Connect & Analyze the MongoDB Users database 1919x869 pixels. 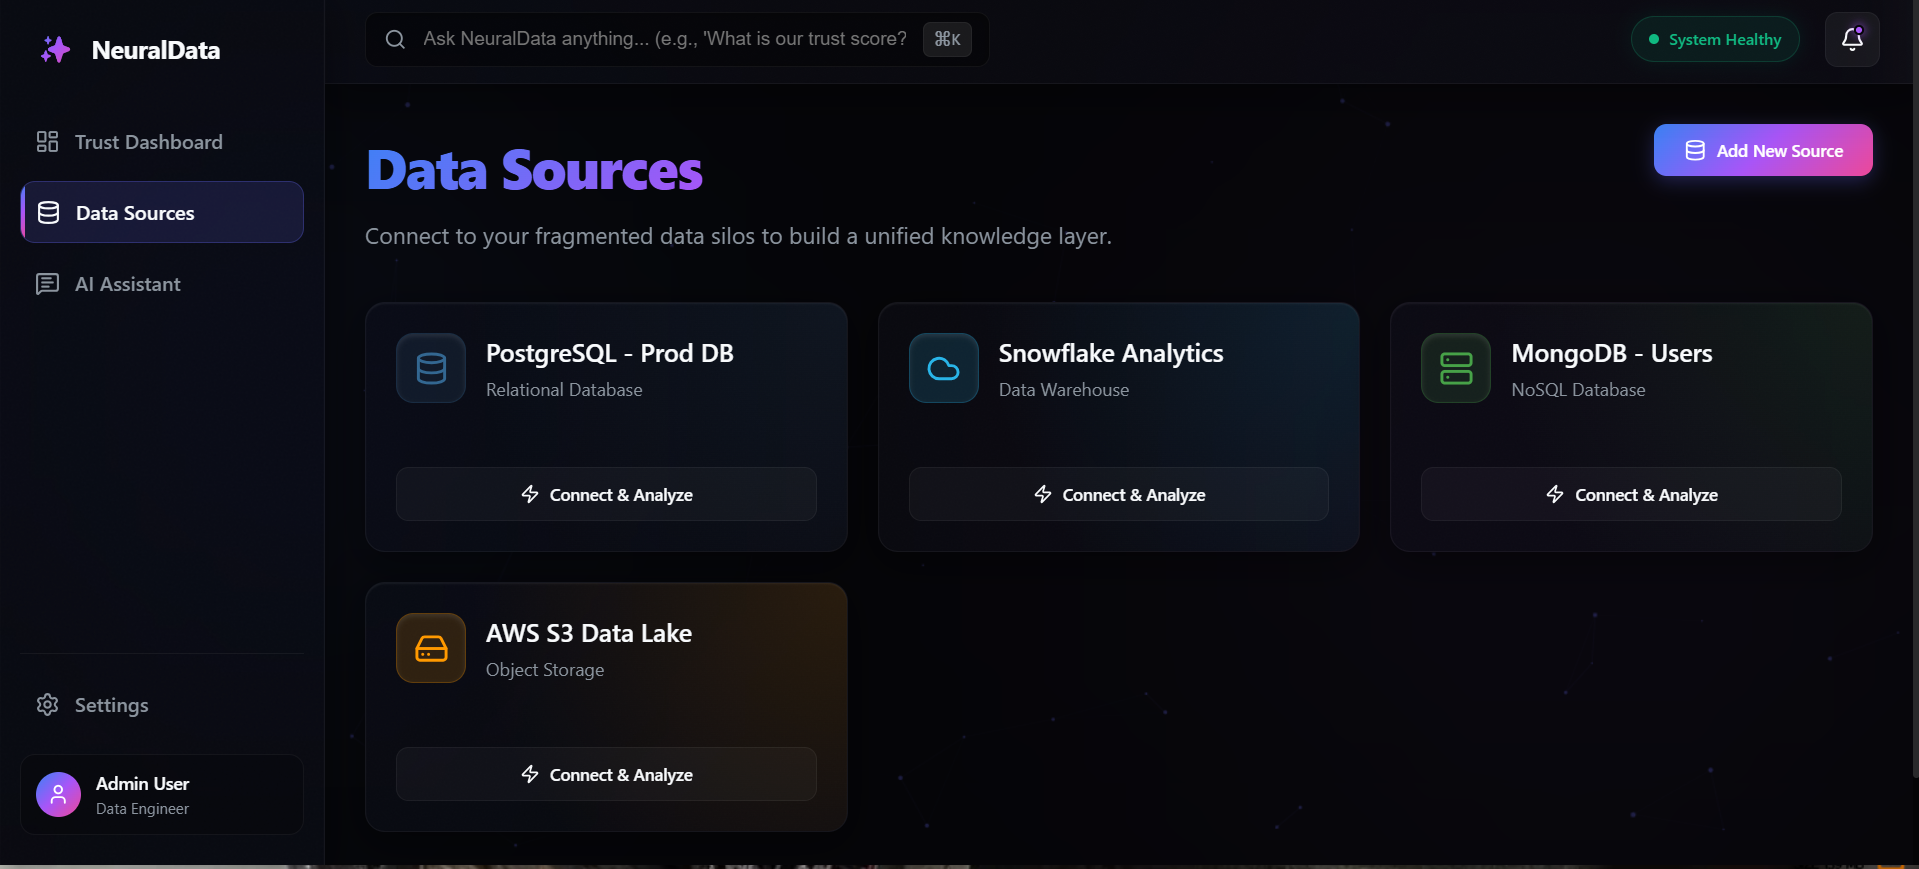pyautogui.click(x=1630, y=494)
